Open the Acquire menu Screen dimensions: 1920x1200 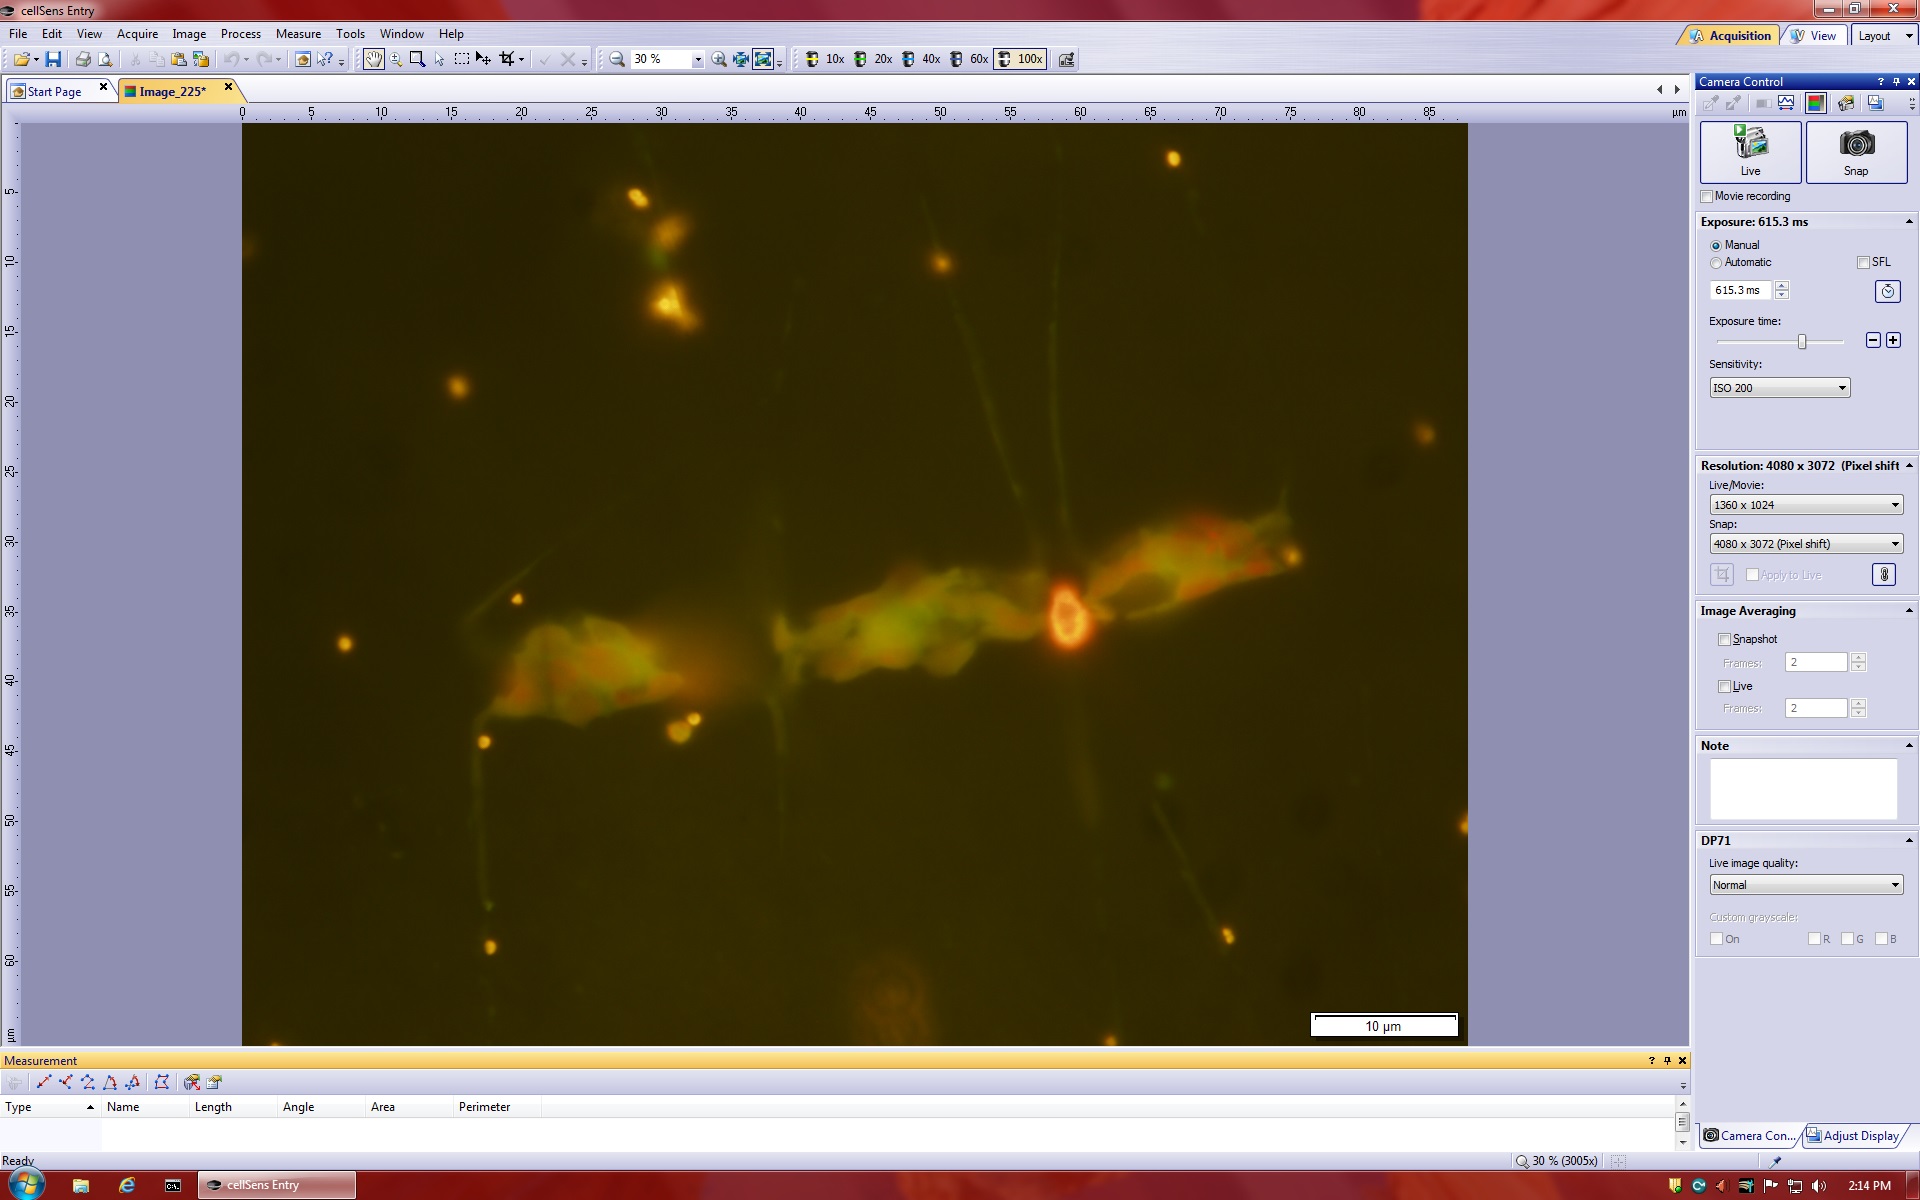[137, 34]
